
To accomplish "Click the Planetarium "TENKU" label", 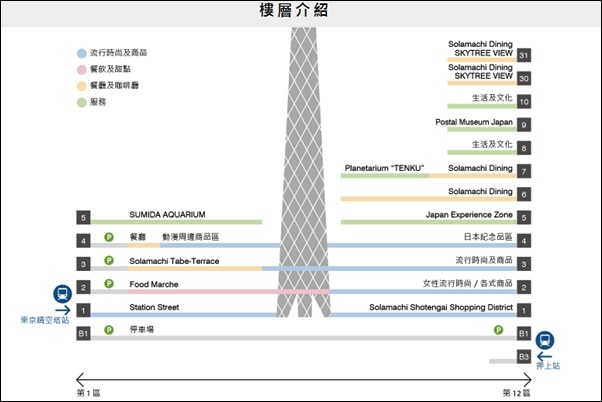I will pos(384,168).
